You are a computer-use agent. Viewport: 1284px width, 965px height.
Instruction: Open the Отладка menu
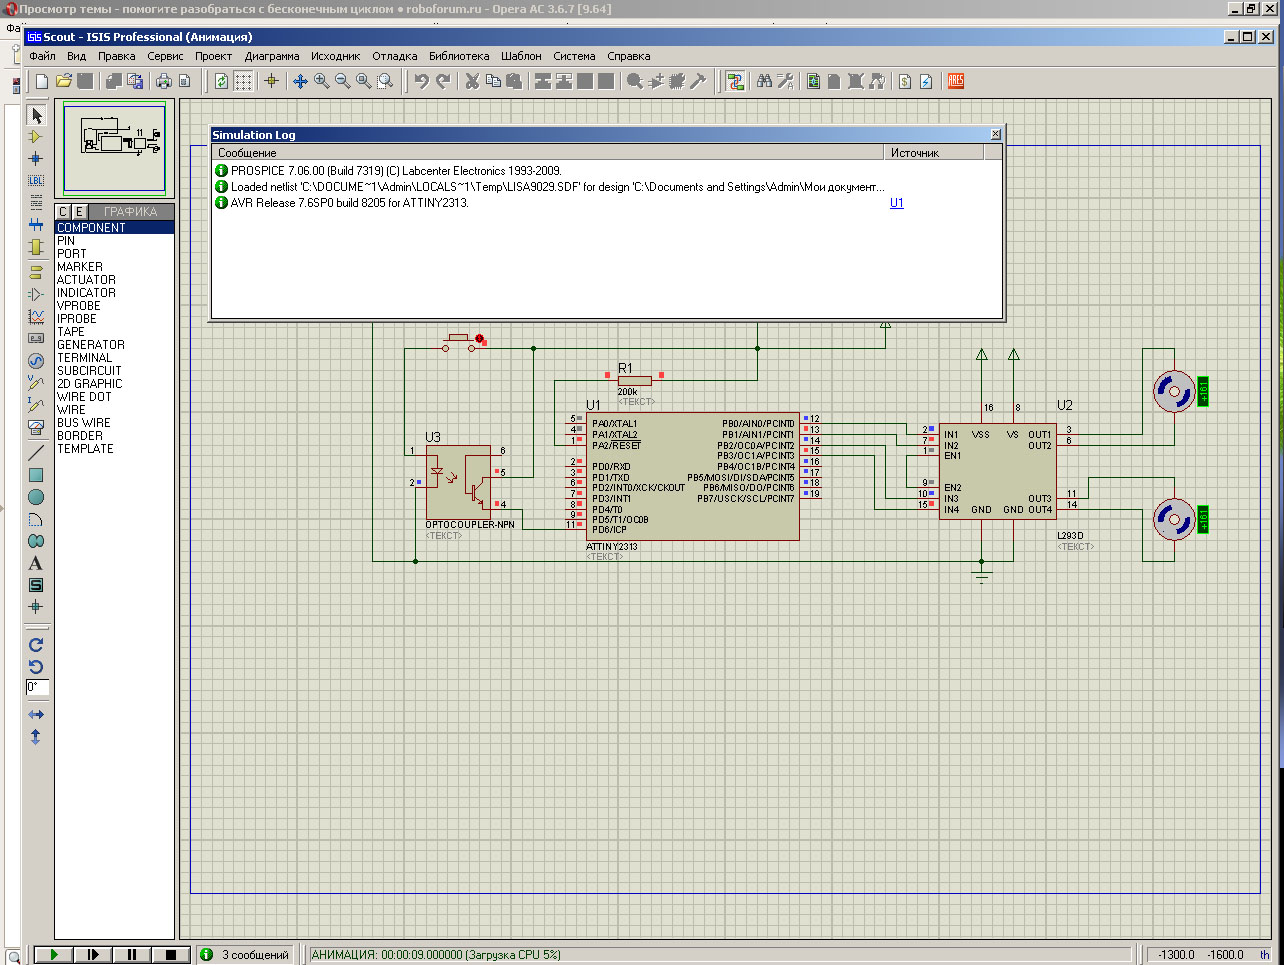[394, 56]
